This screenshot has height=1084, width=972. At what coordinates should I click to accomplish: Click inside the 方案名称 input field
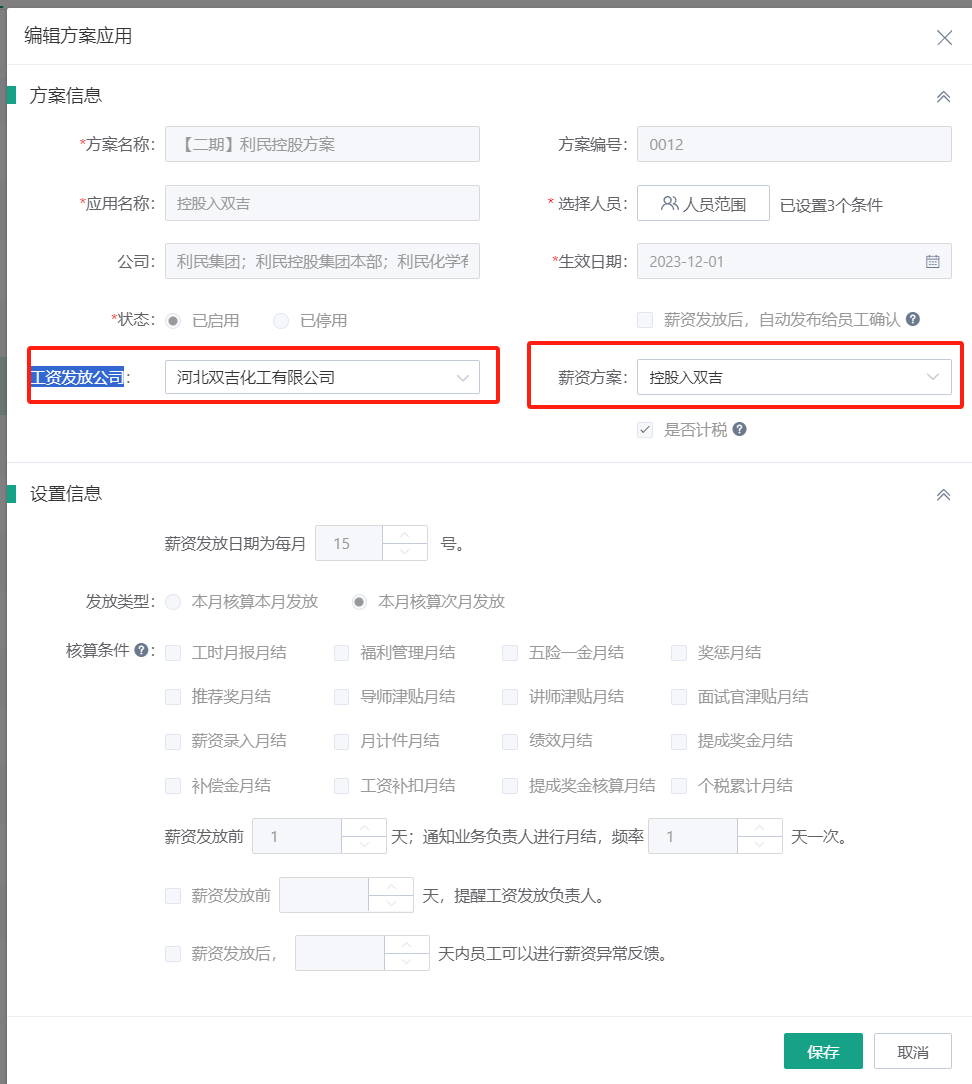[x=320, y=143]
